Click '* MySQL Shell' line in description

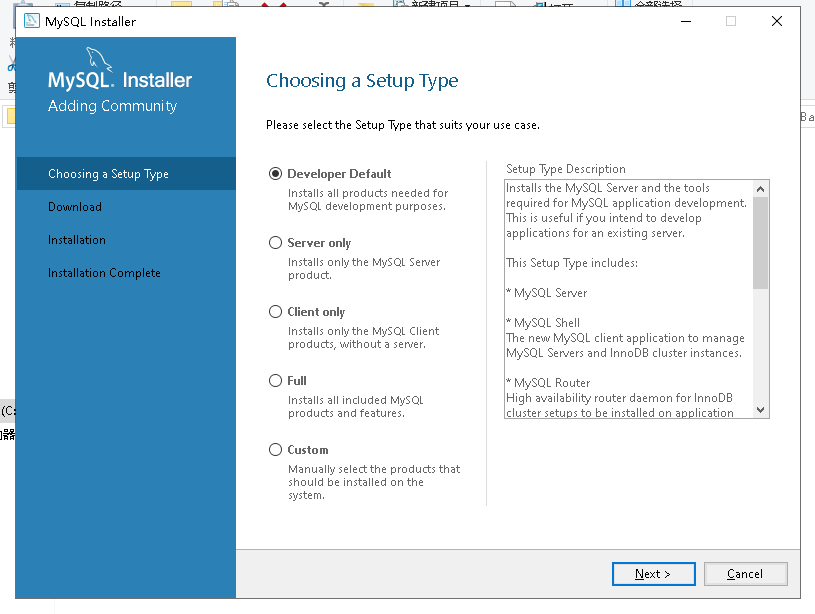543,323
